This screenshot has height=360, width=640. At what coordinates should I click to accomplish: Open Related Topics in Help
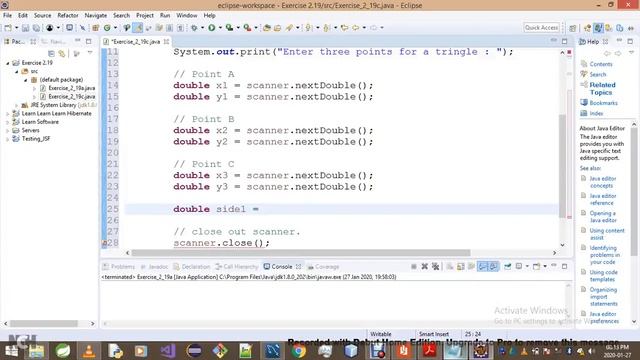point(602,89)
